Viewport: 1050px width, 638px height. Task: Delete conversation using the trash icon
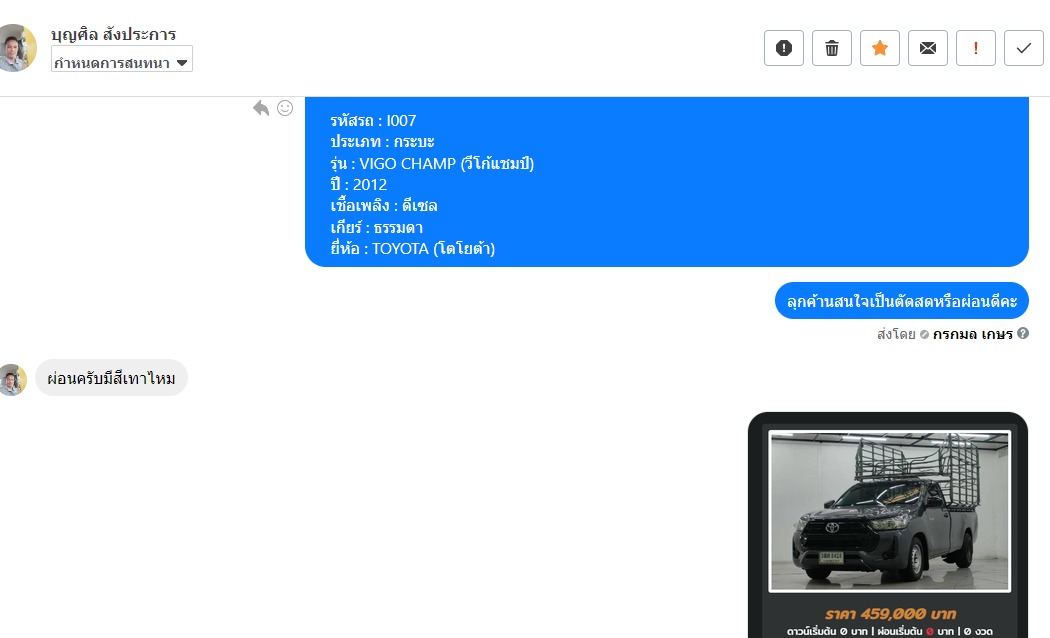pos(832,48)
